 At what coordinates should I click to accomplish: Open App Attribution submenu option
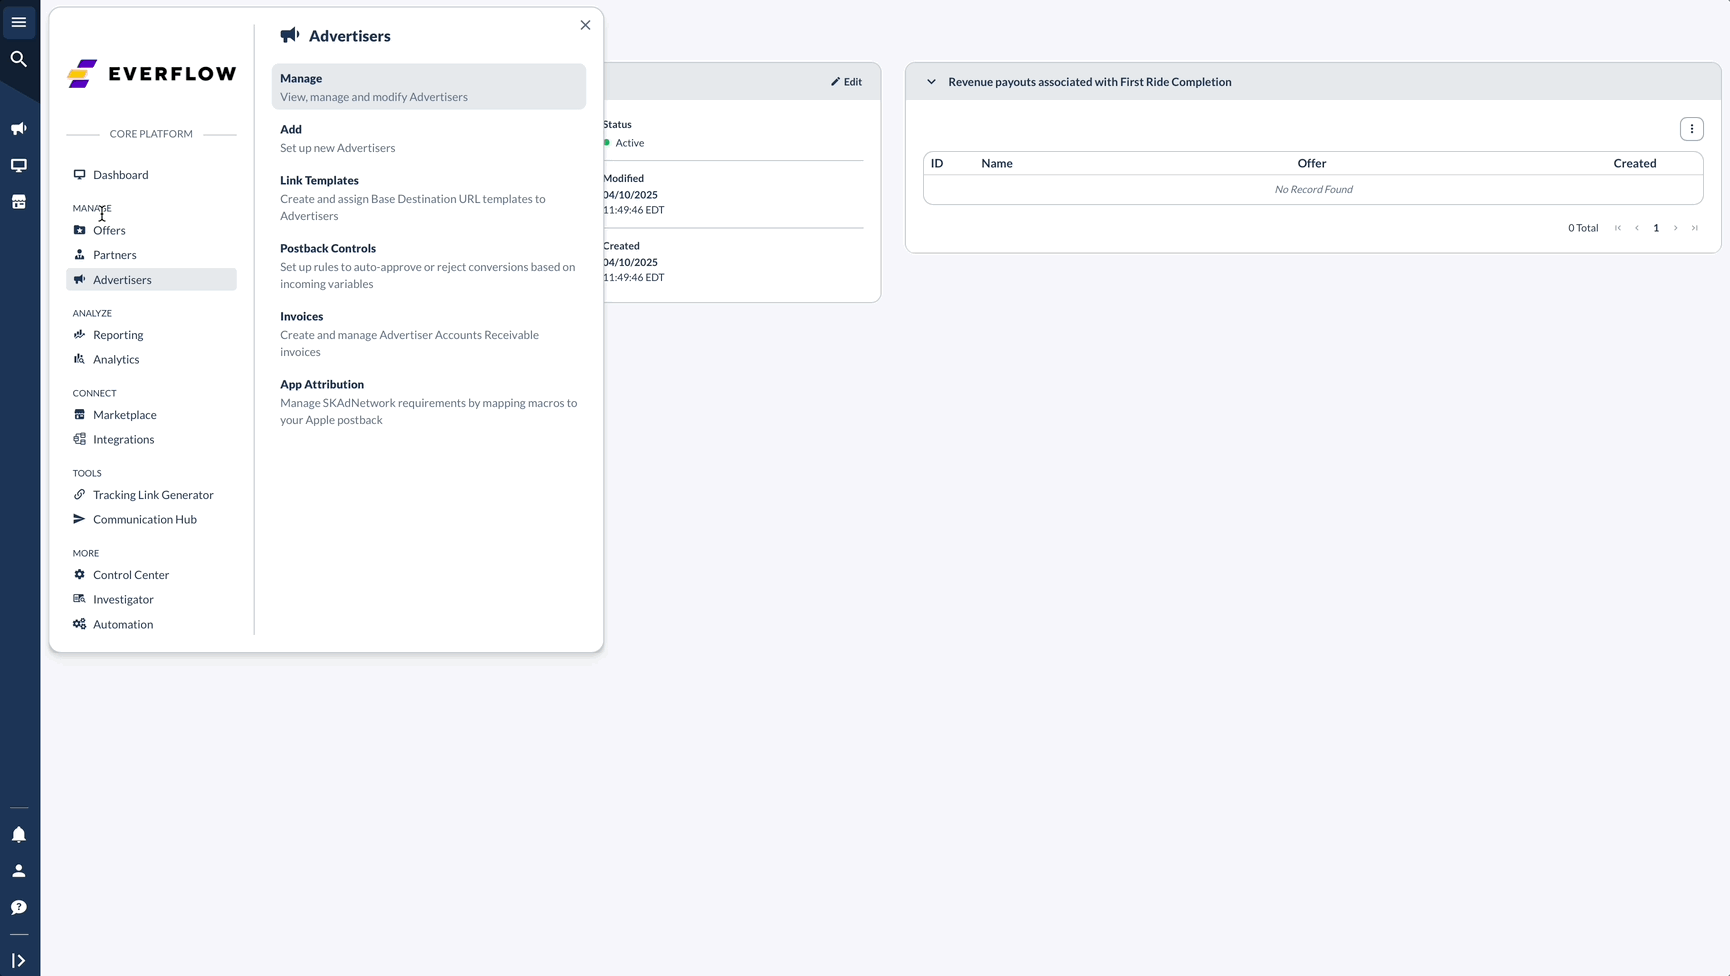(x=429, y=402)
